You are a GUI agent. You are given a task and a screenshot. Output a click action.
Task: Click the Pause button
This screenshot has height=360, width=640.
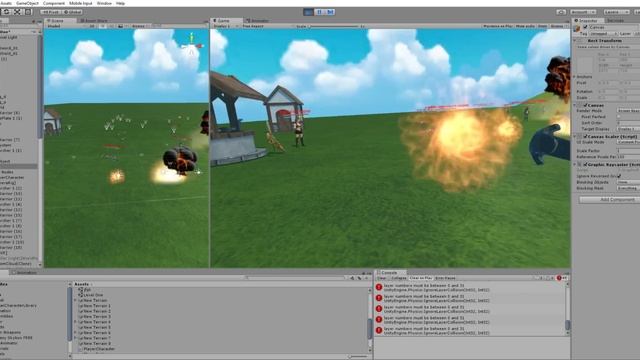pyautogui.click(x=319, y=12)
